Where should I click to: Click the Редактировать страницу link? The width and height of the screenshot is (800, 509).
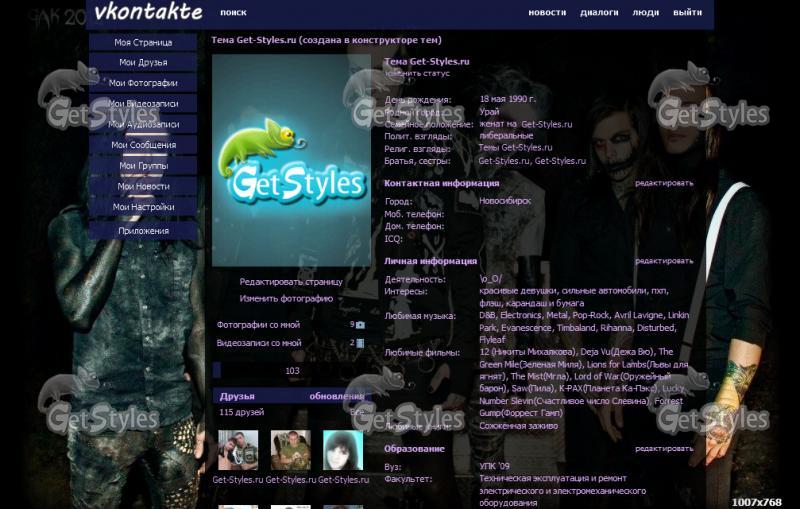click(290, 282)
